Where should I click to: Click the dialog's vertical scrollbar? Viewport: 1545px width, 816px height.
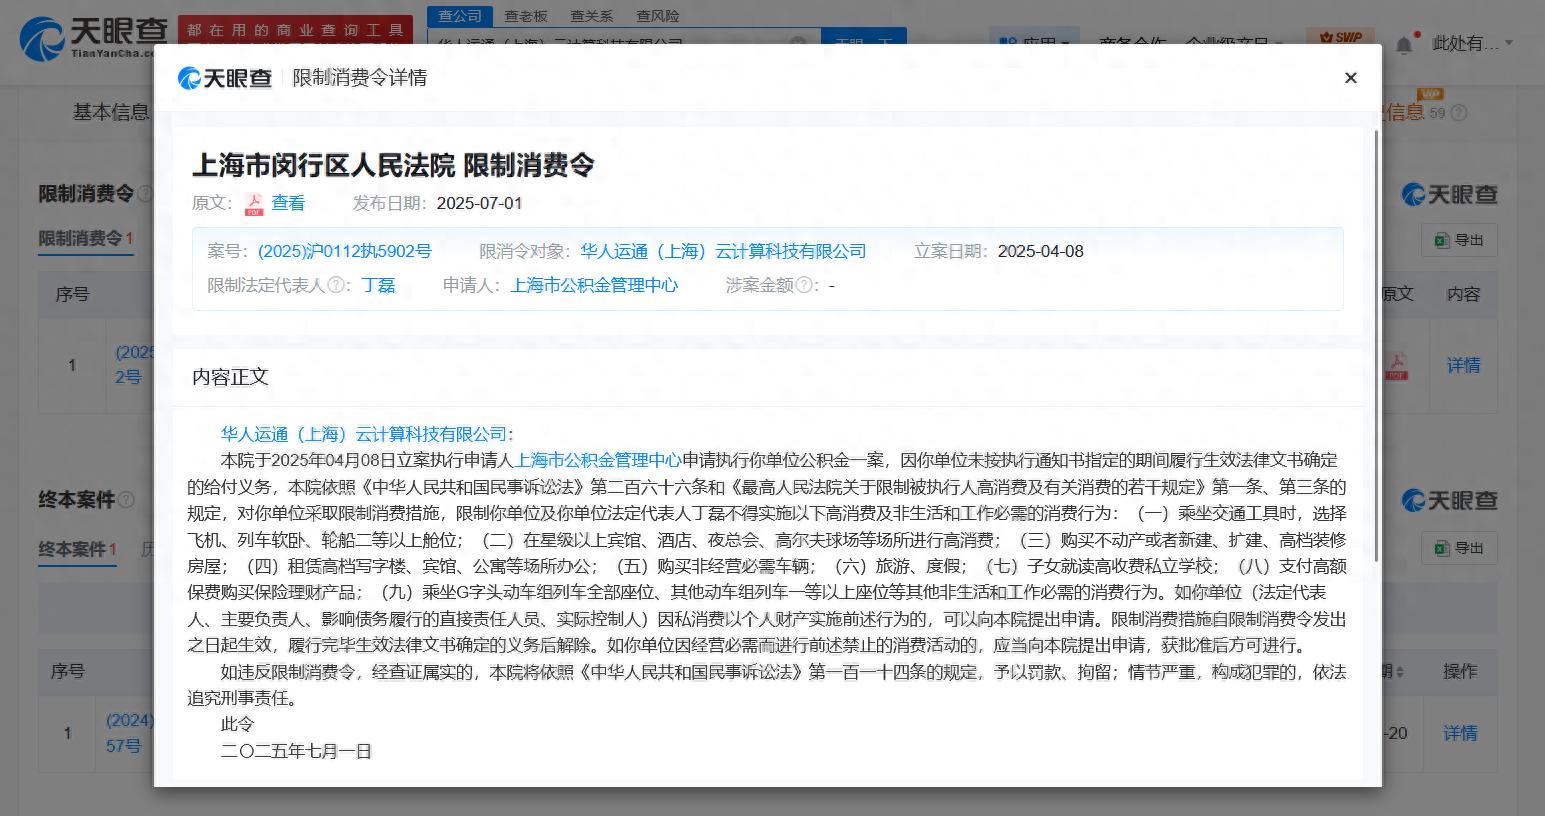tap(1377, 345)
